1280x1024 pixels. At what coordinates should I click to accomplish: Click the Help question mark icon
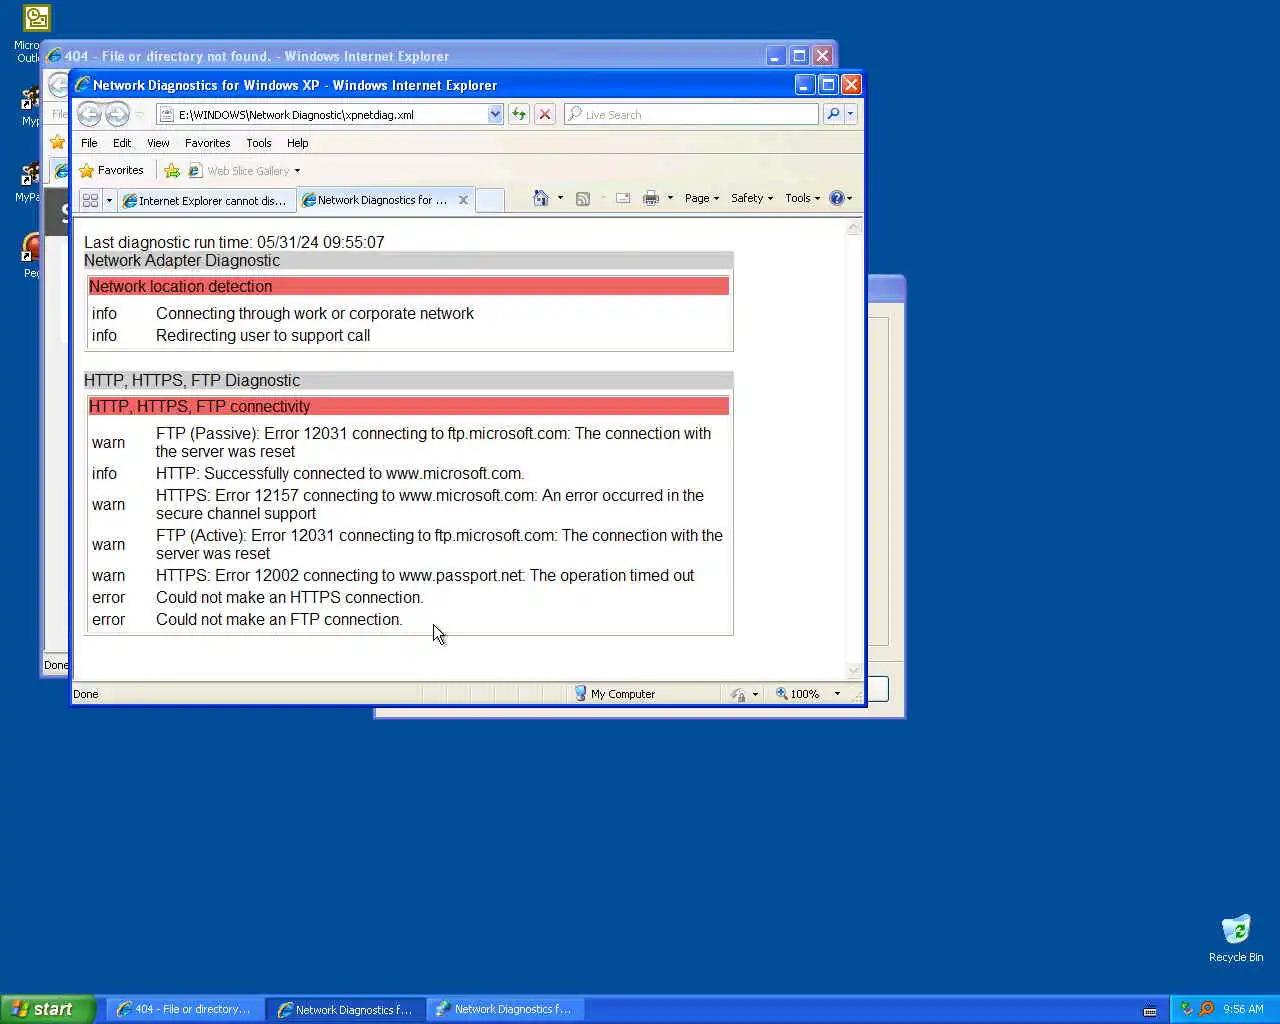837,198
